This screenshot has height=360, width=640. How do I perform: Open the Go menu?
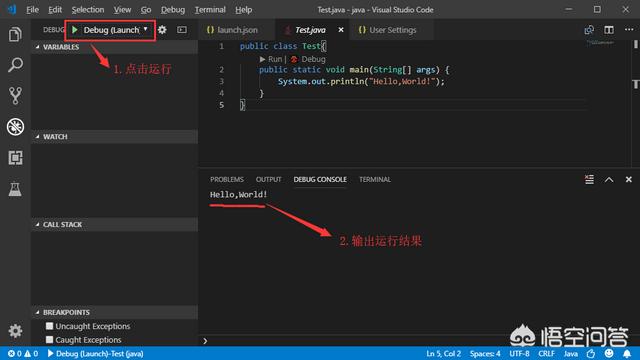point(146,9)
